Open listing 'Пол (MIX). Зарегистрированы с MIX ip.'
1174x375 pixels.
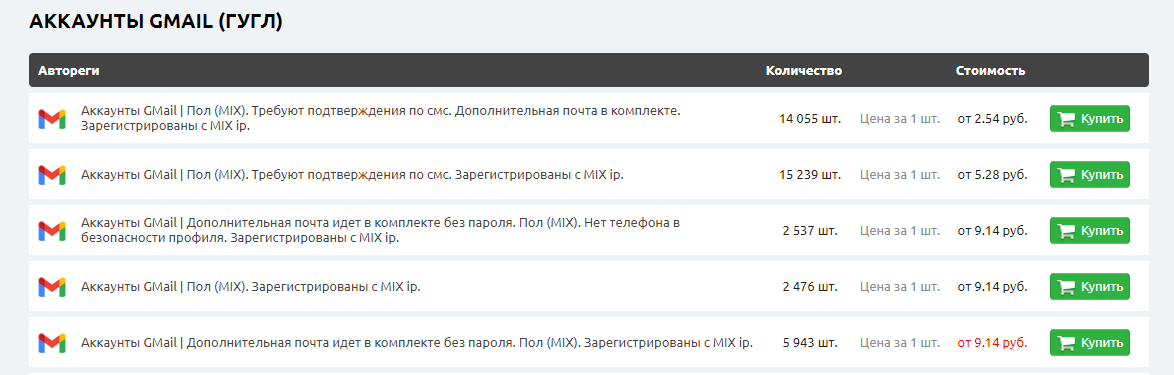coord(251,287)
